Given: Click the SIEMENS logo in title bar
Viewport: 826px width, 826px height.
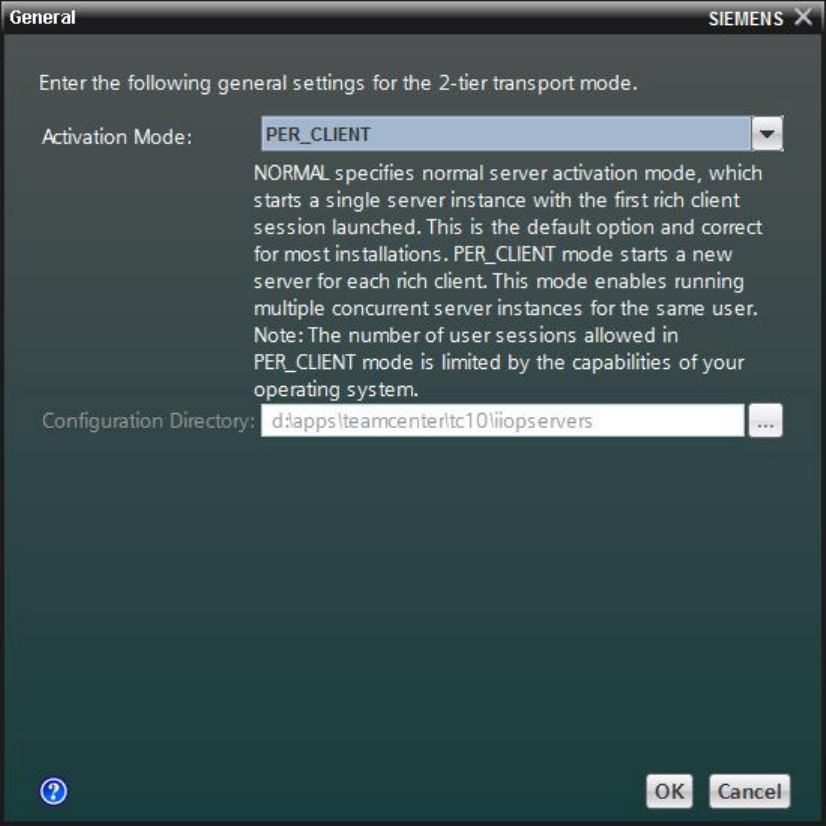Looking at the screenshot, I should [x=745, y=19].
